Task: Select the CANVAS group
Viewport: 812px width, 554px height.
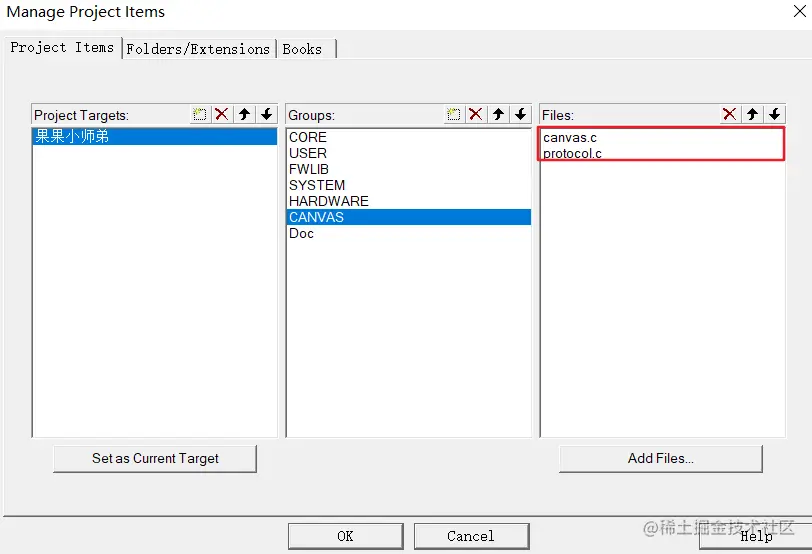Action: click(x=408, y=217)
